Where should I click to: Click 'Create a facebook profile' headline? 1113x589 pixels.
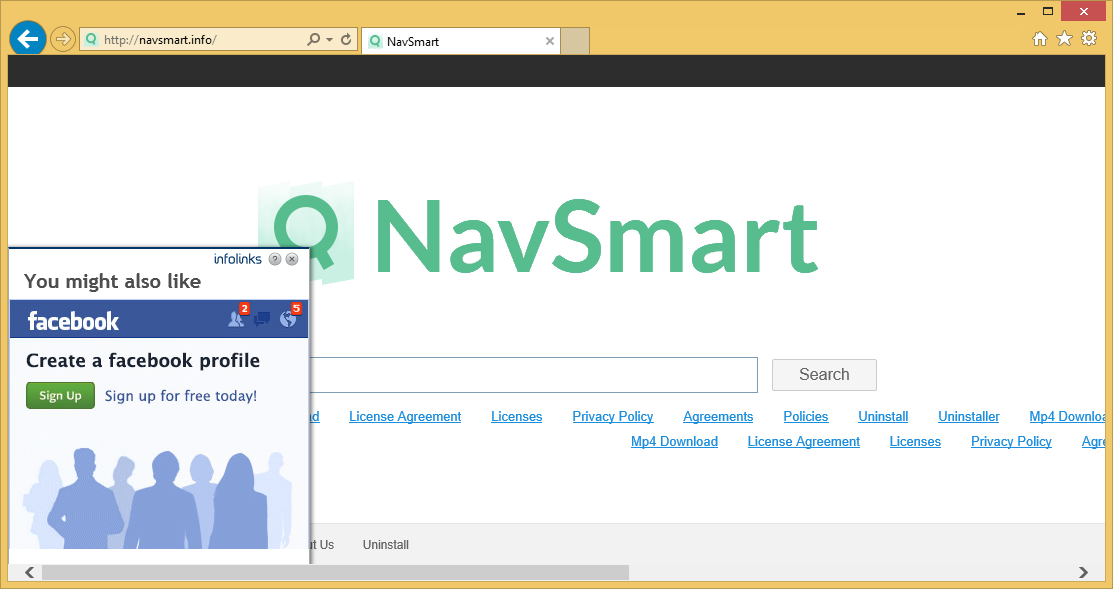point(143,360)
